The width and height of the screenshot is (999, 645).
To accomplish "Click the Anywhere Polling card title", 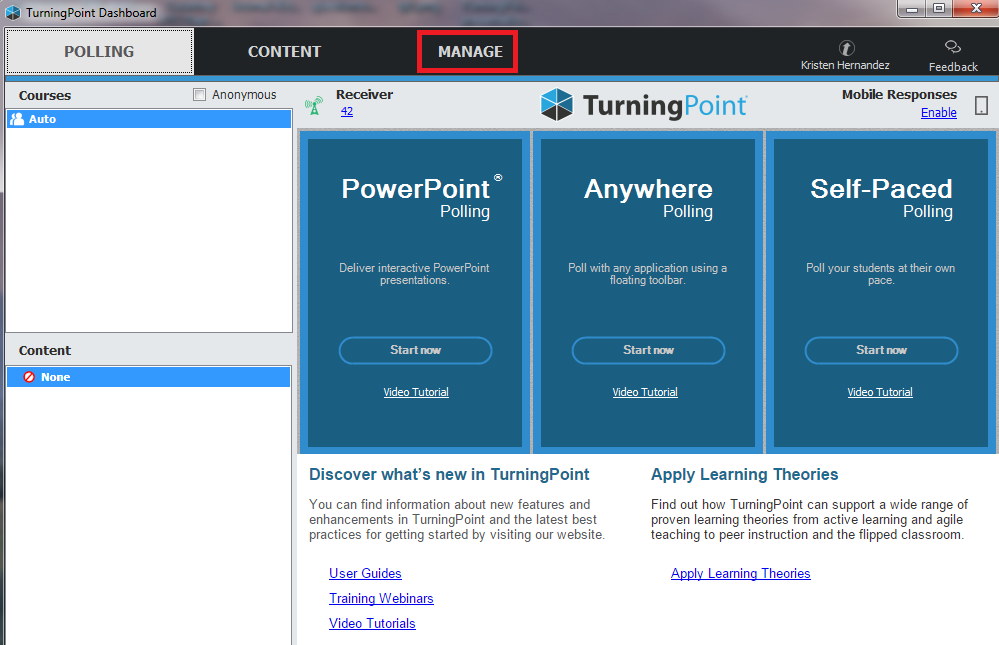I will (x=648, y=198).
